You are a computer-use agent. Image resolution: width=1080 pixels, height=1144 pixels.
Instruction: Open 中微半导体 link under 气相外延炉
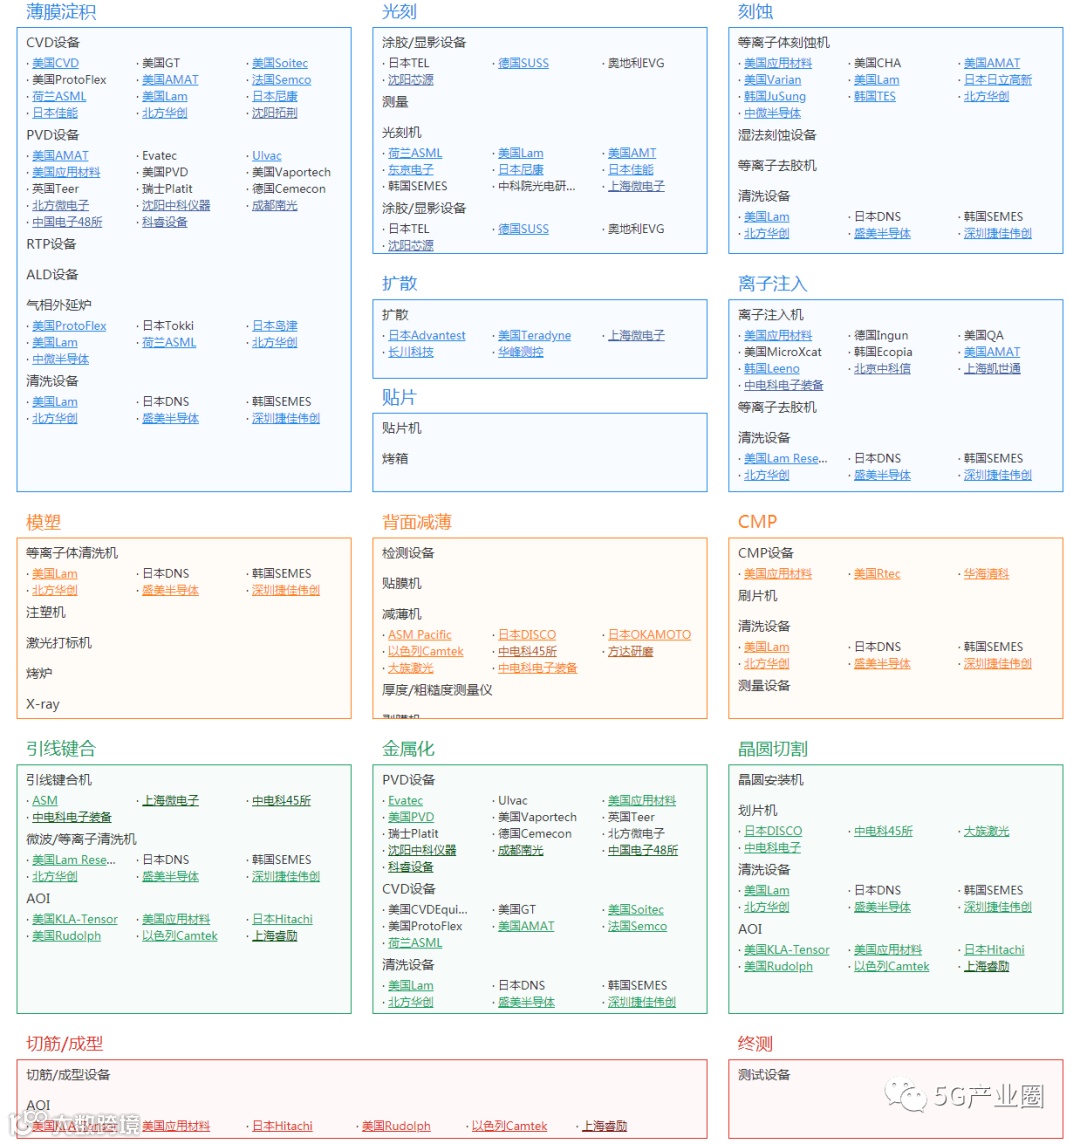61,360
